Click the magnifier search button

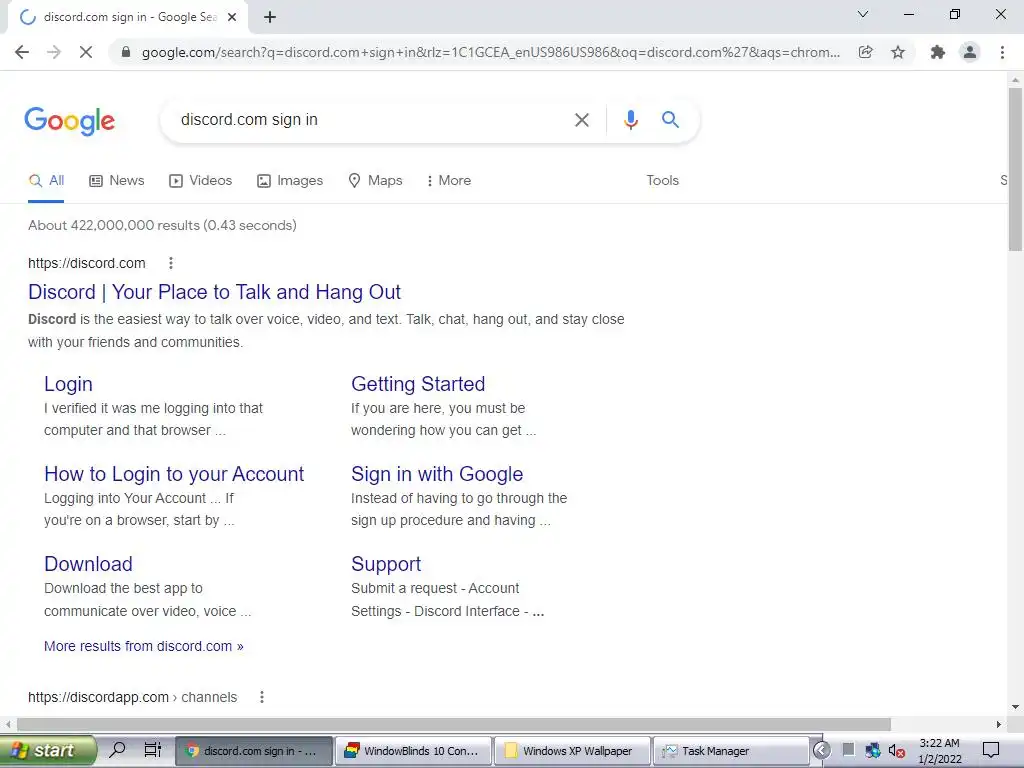[x=670, y=120]
